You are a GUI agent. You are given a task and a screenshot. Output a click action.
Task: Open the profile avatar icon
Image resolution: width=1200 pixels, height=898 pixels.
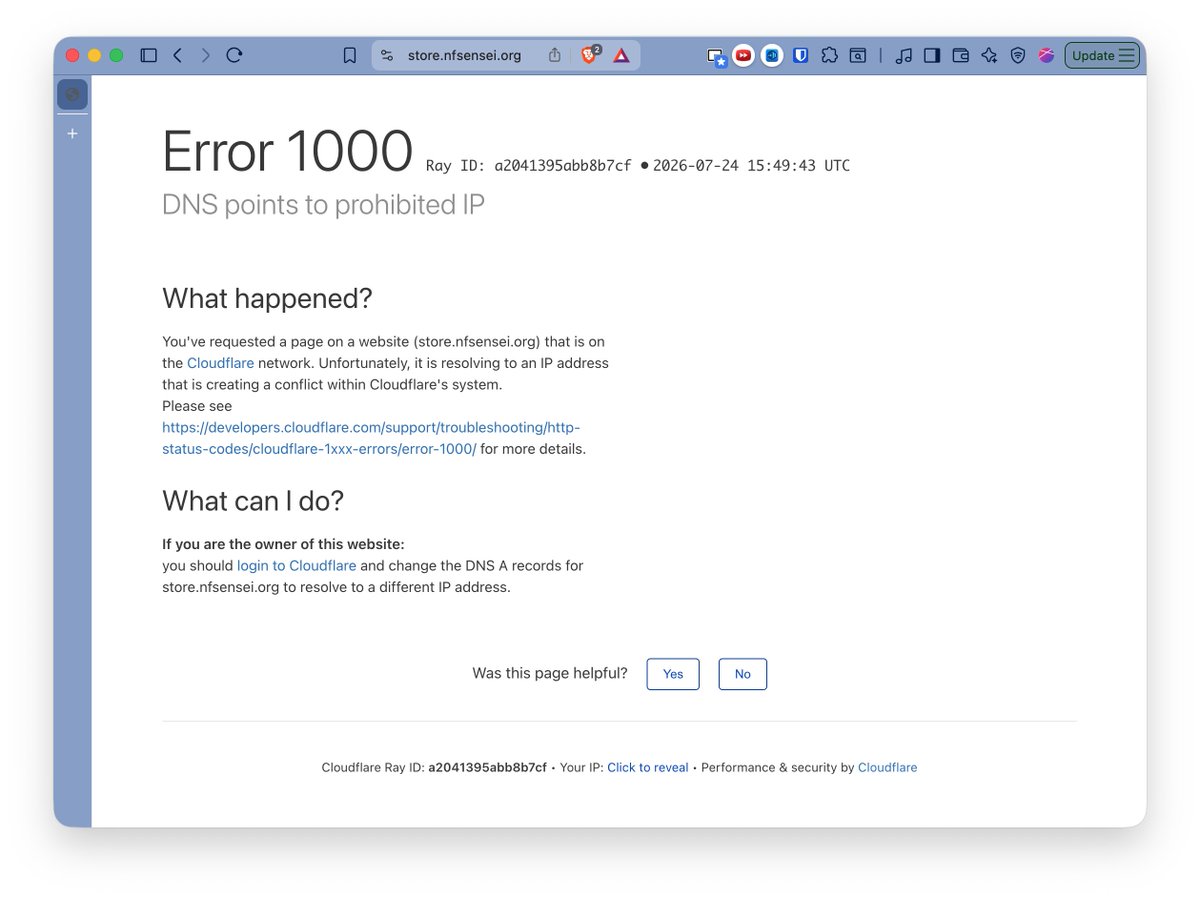pos(1046,56)
